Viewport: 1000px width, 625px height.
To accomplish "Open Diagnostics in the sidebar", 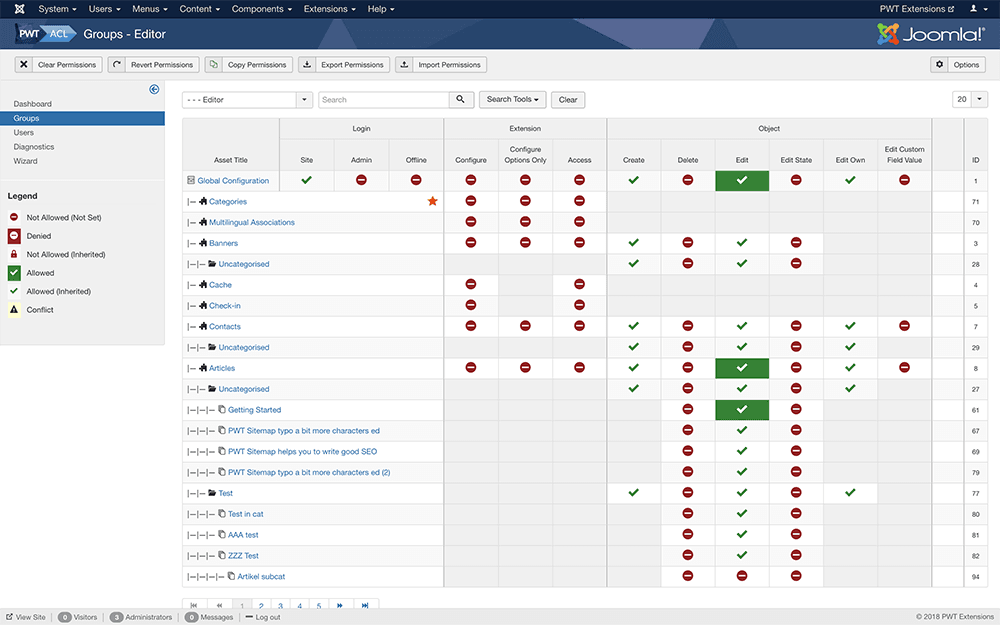I will click(34, 147).
